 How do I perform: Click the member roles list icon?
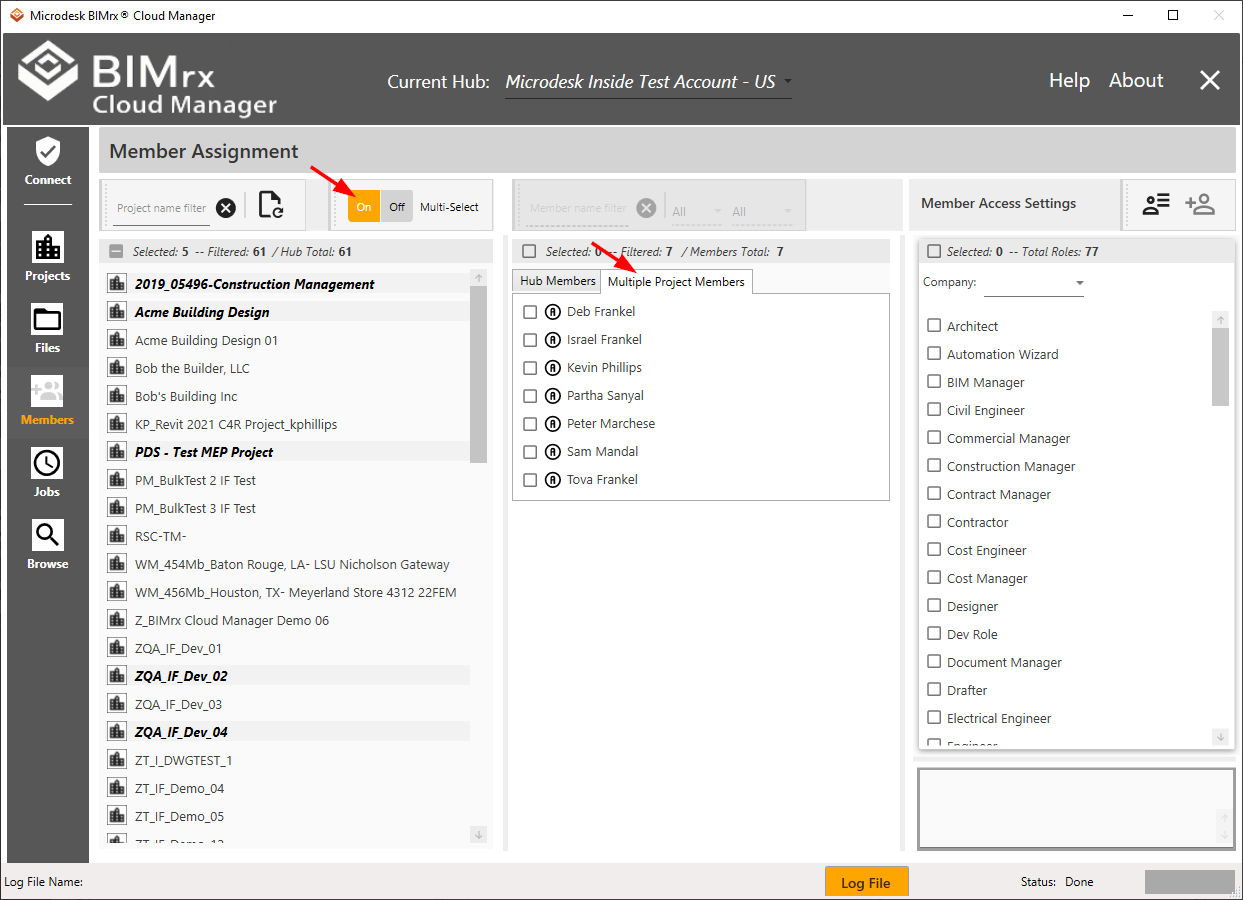[1156, 204]
